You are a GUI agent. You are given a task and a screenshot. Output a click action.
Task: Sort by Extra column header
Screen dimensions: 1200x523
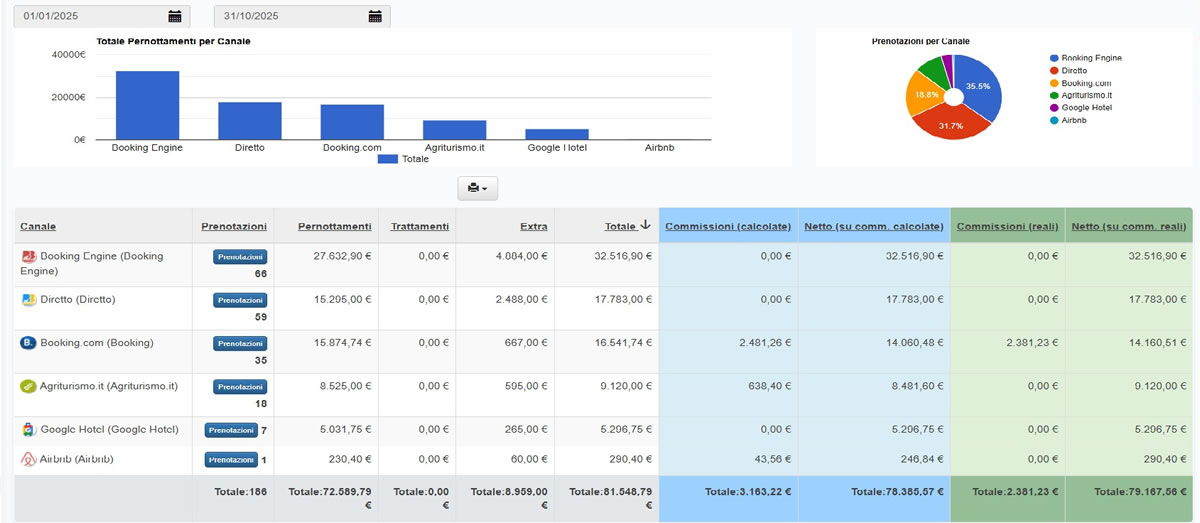tap(534, 227)
